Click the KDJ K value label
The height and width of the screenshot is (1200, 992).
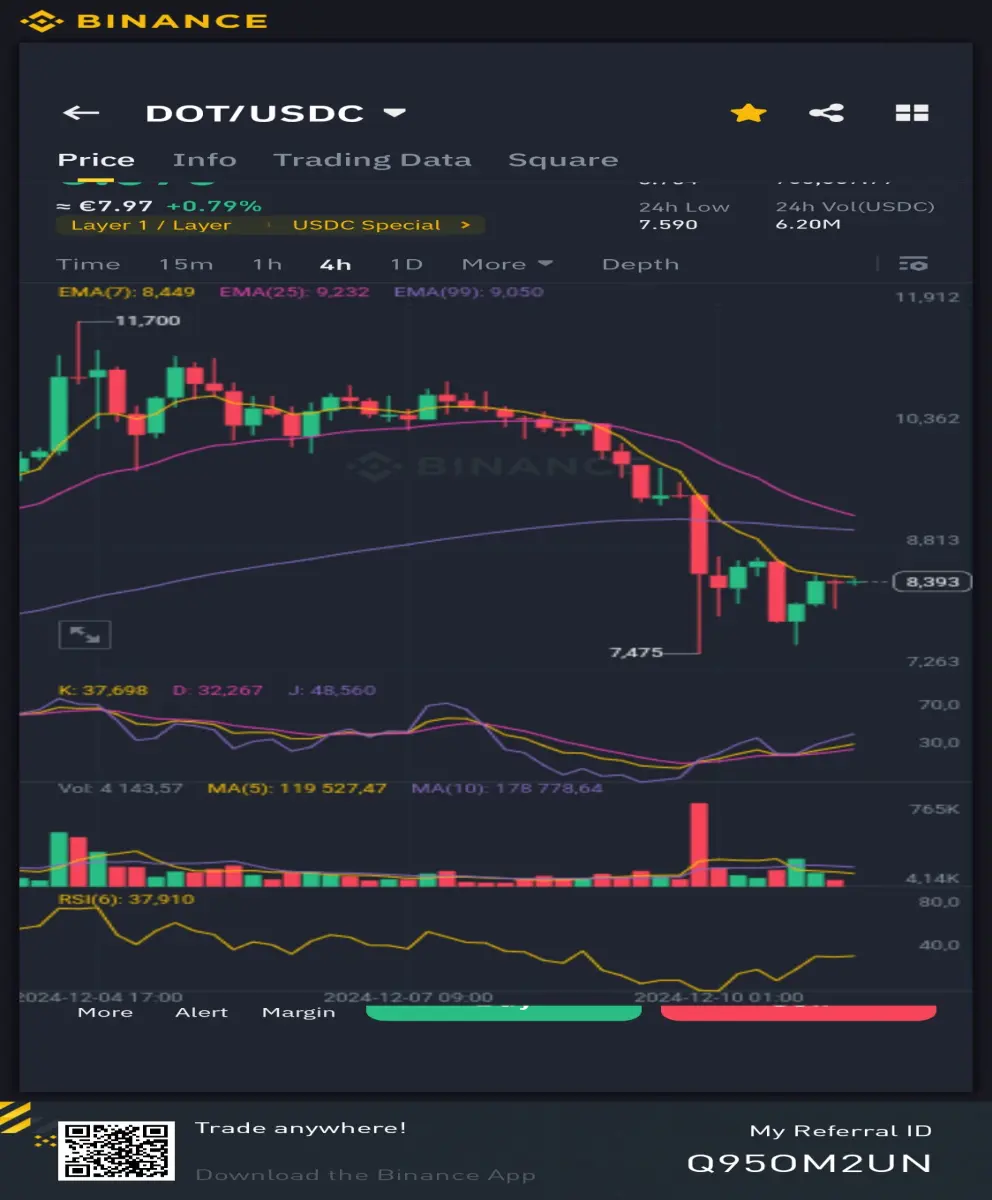pos(103,690)
